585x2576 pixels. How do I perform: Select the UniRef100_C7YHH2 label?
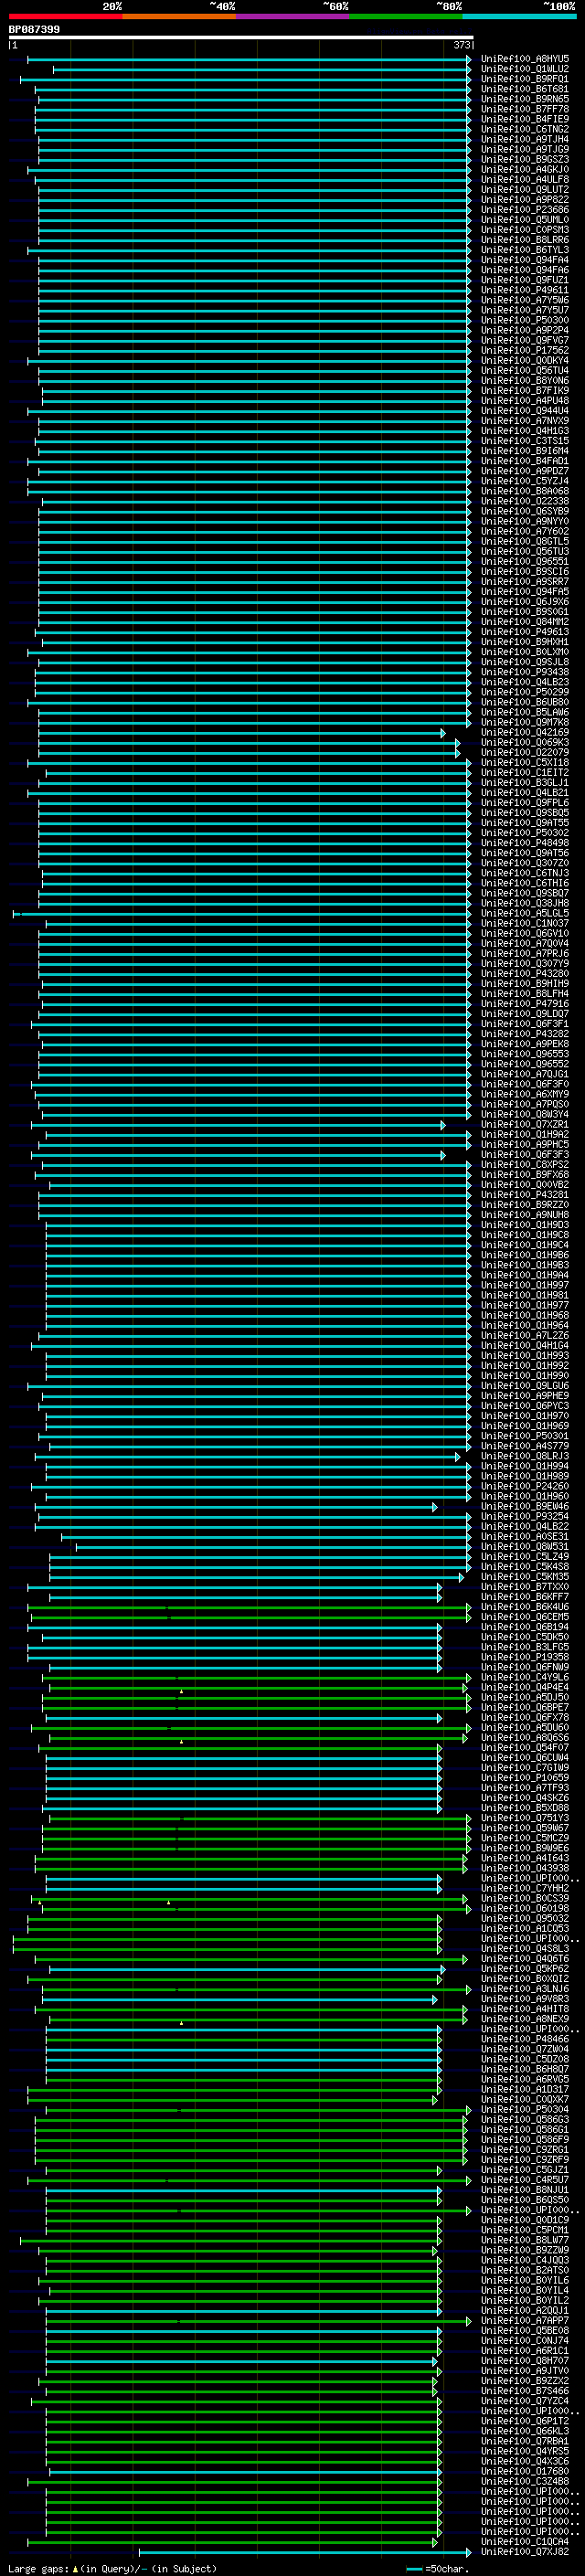[524, 1888]
